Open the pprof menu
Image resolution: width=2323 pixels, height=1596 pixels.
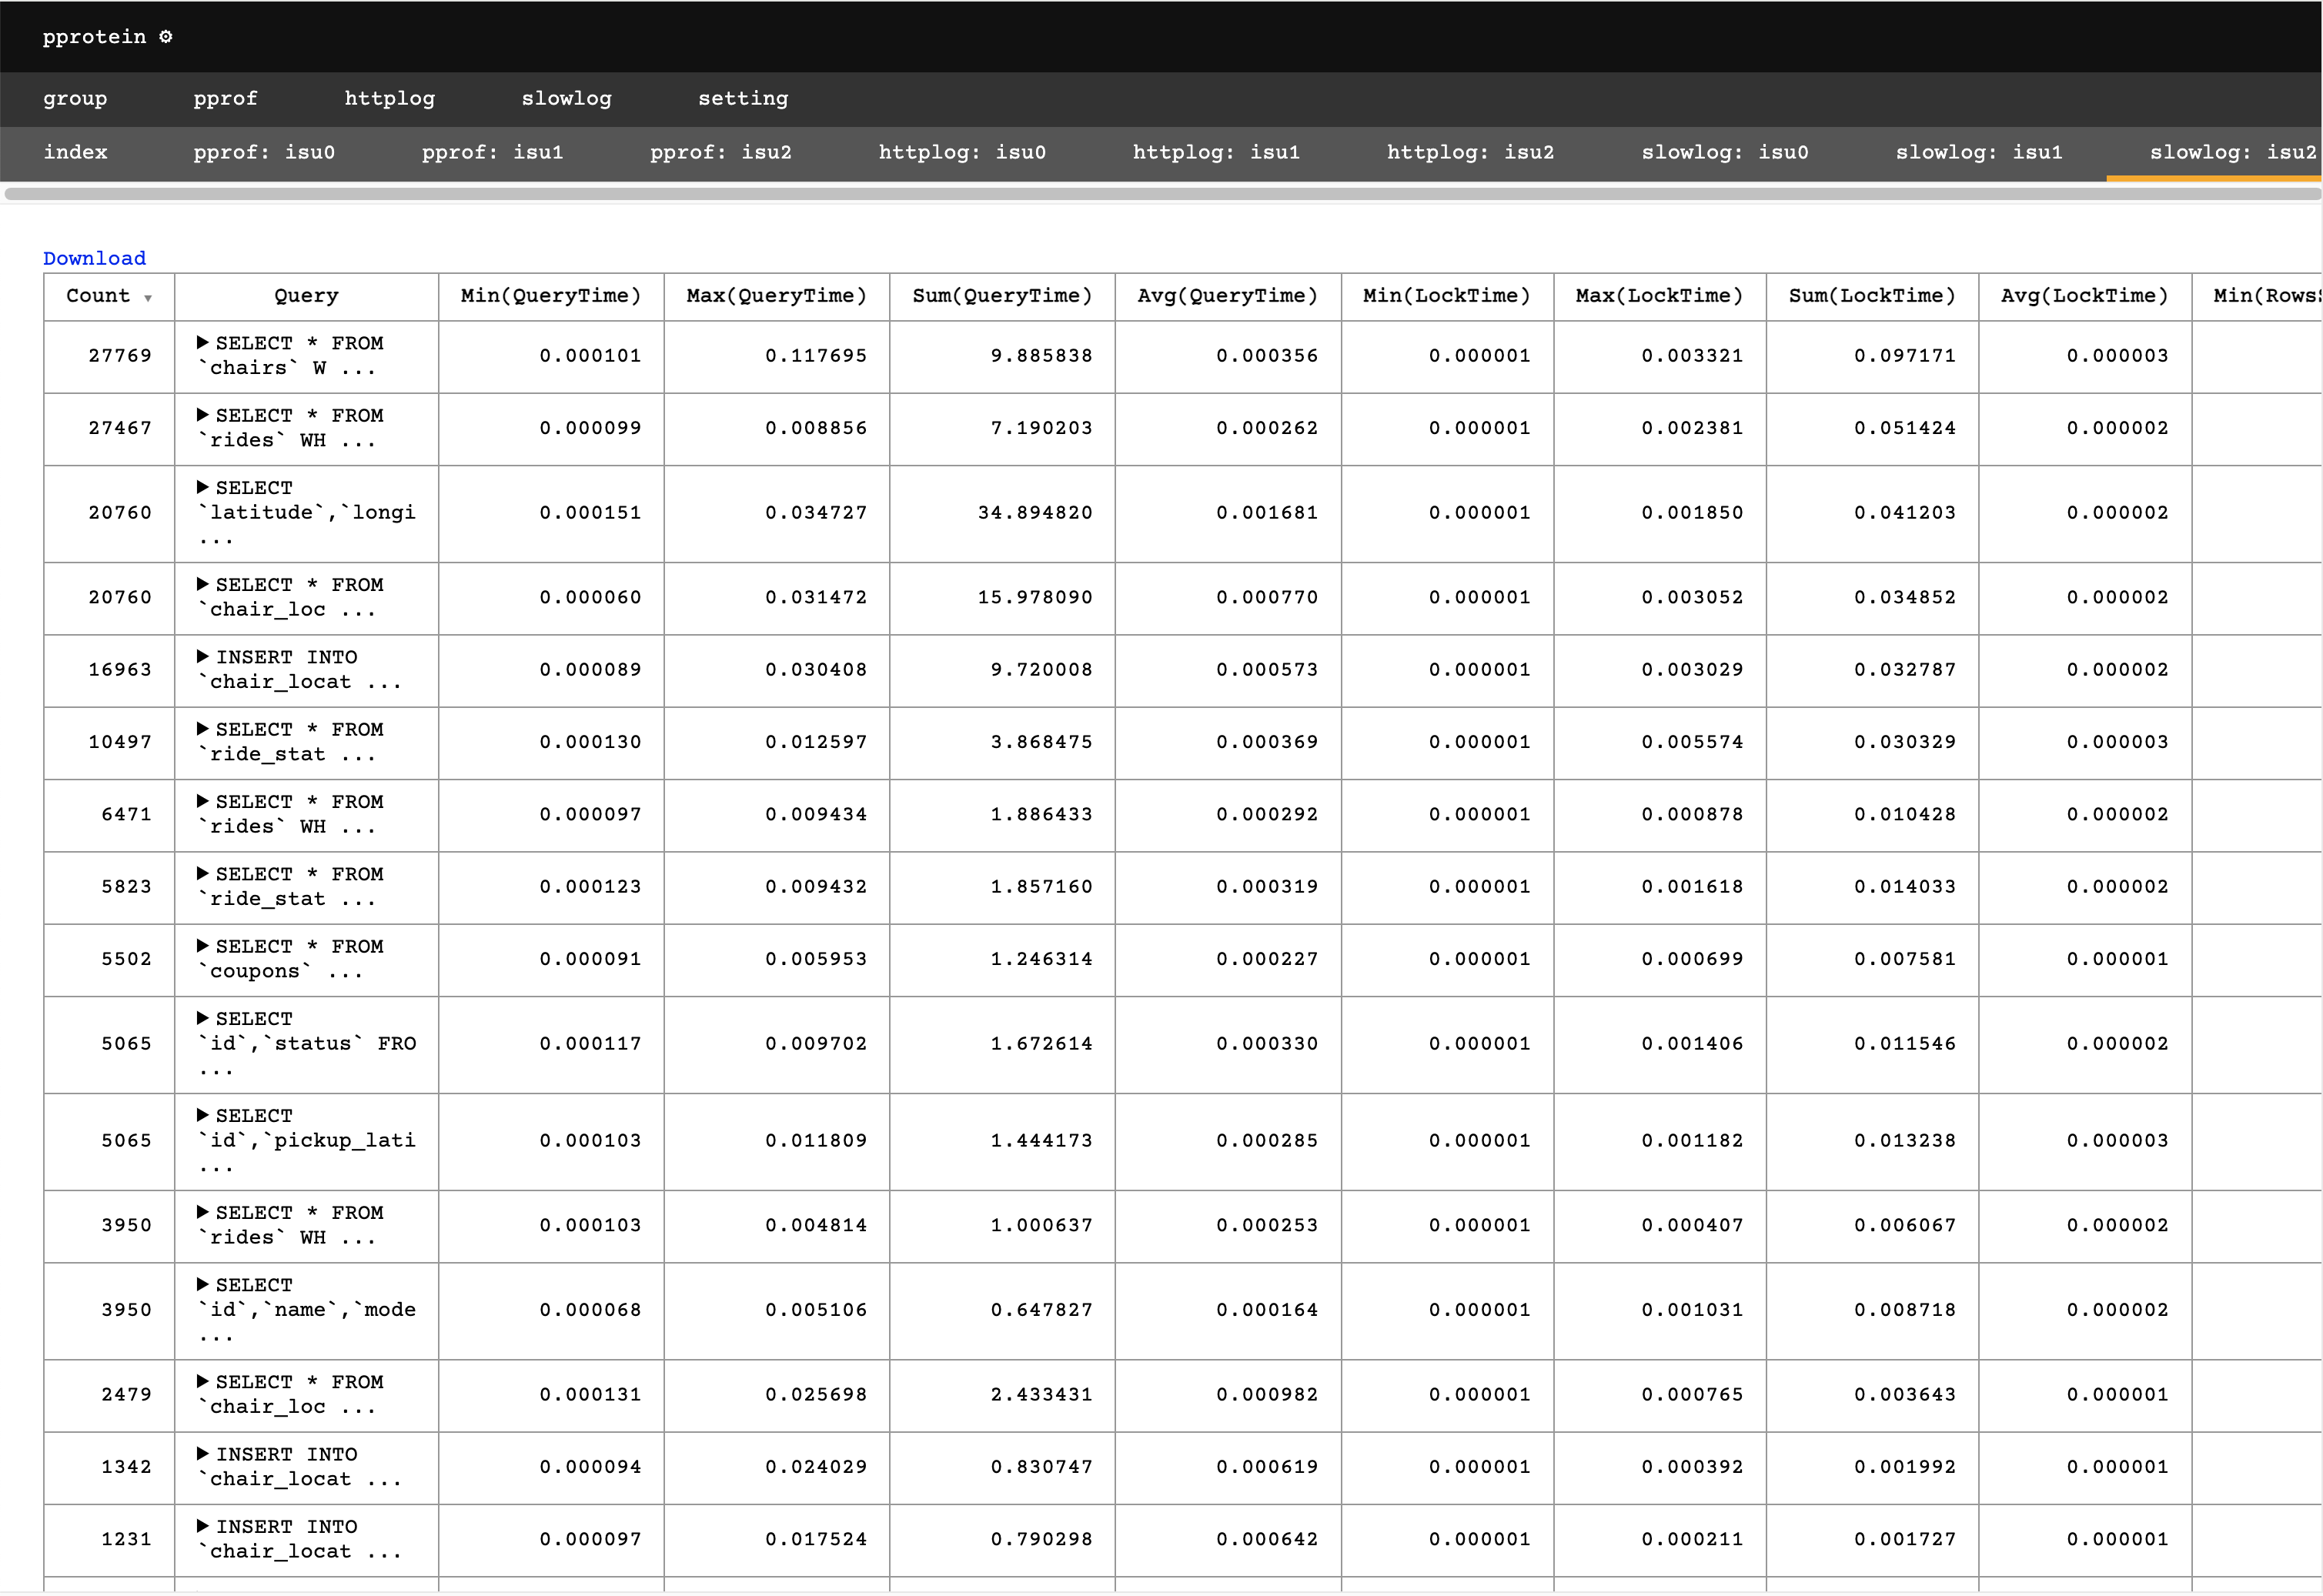(x=225, y=98)
